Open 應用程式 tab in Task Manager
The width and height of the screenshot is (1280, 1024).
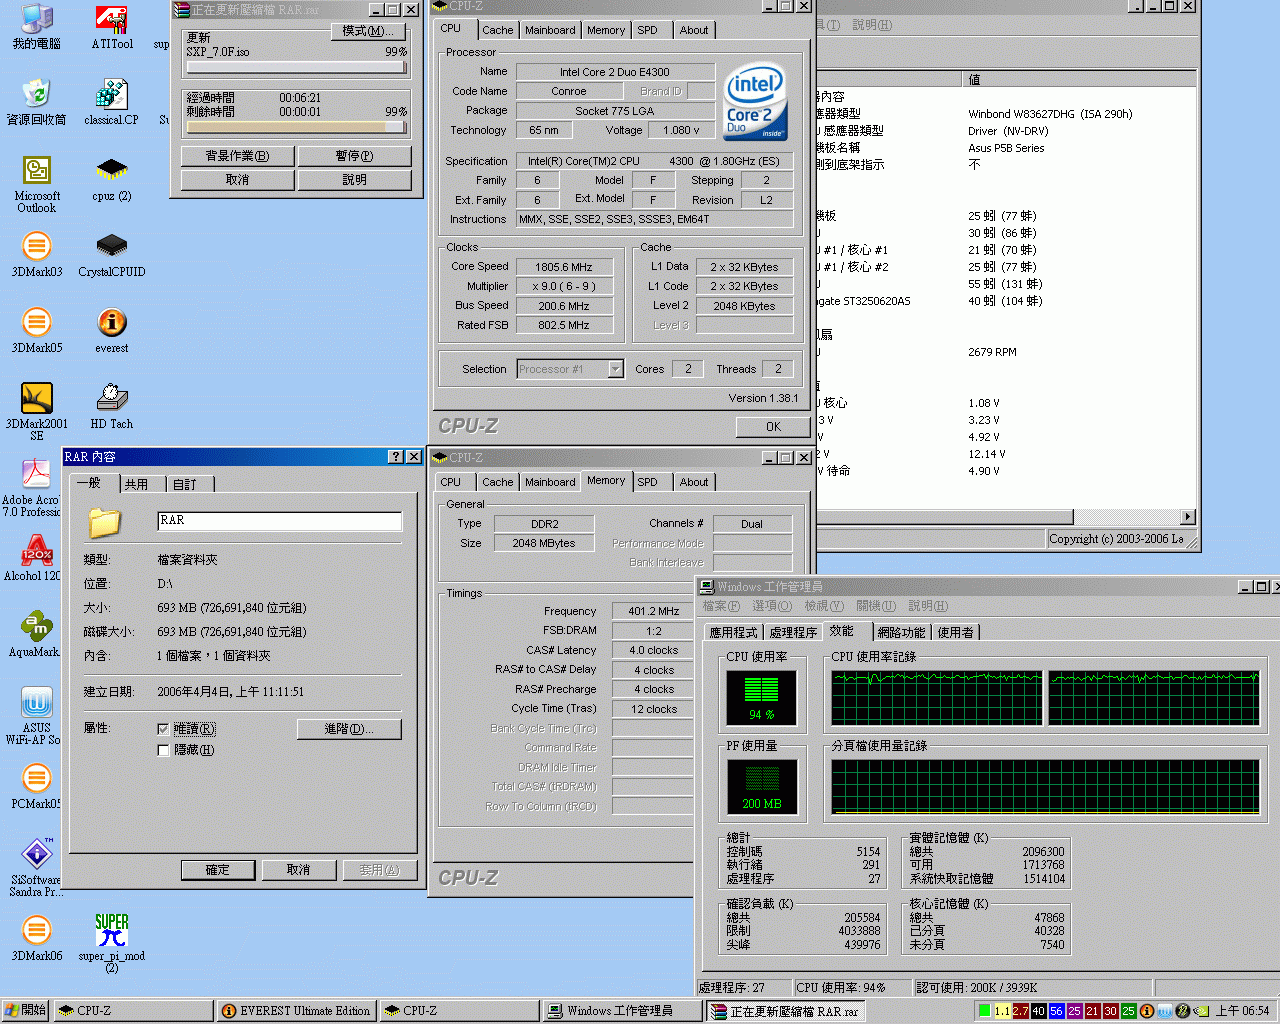click(733, 632)
